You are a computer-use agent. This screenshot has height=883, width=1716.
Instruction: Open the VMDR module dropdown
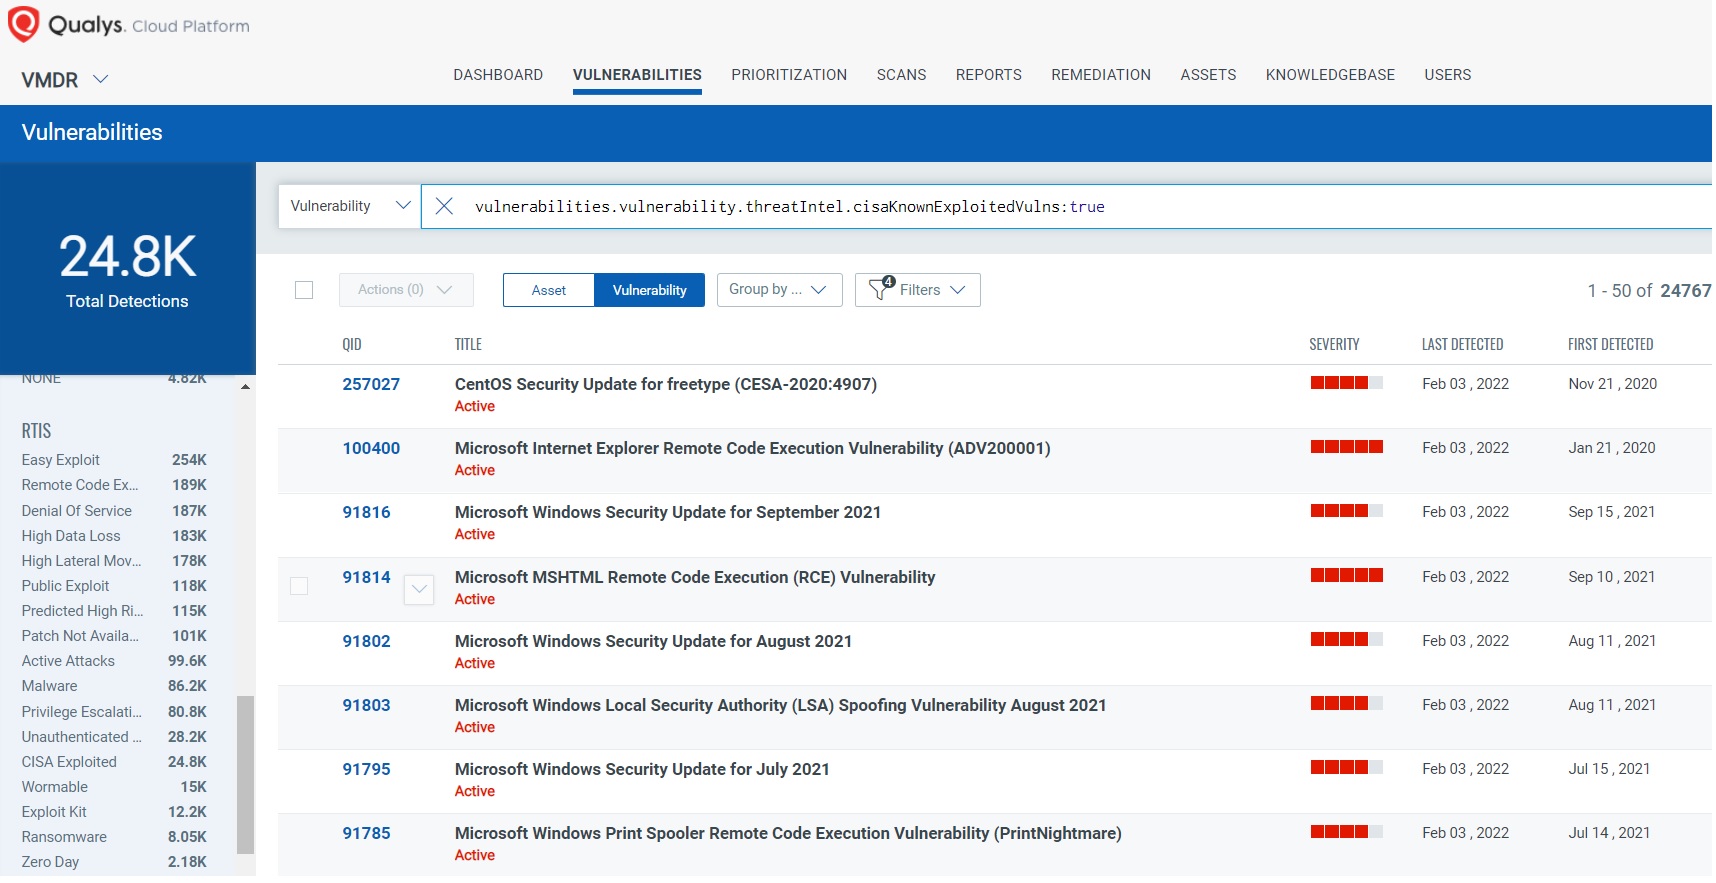[65, 80]
